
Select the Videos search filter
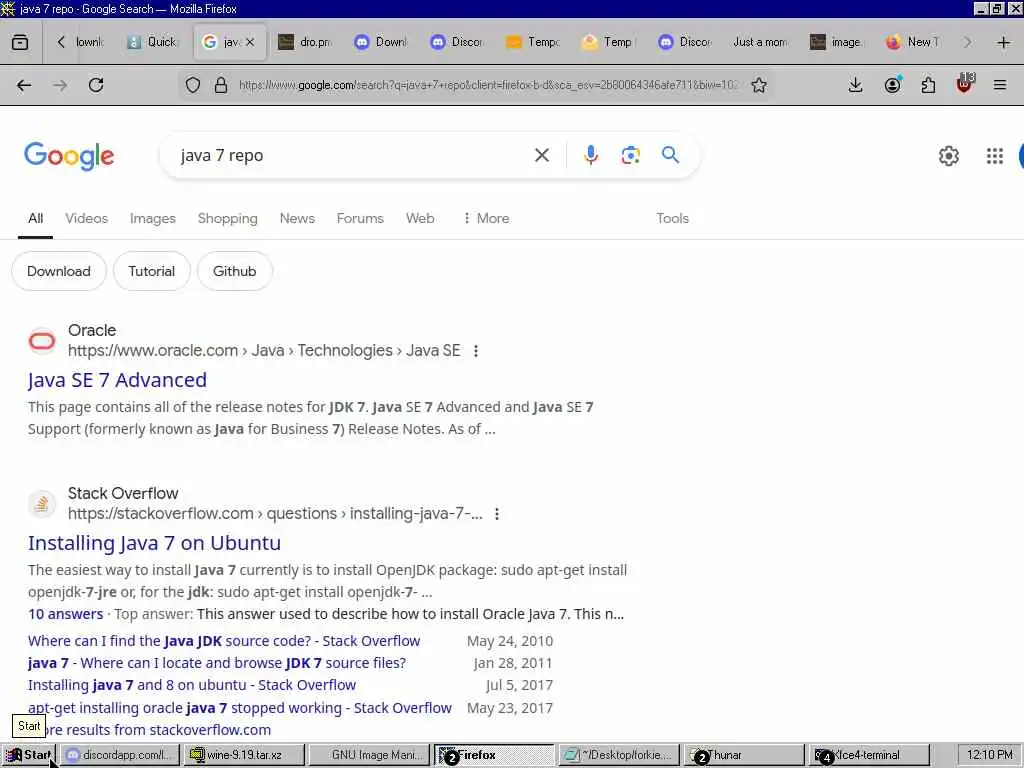(x=86, y=219)
